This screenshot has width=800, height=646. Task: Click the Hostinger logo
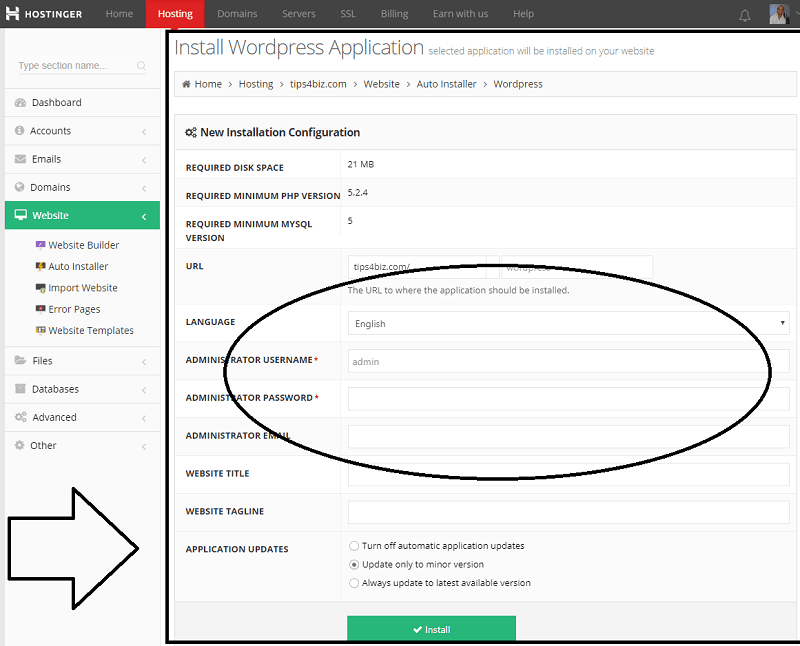click(x=46, y=14)
